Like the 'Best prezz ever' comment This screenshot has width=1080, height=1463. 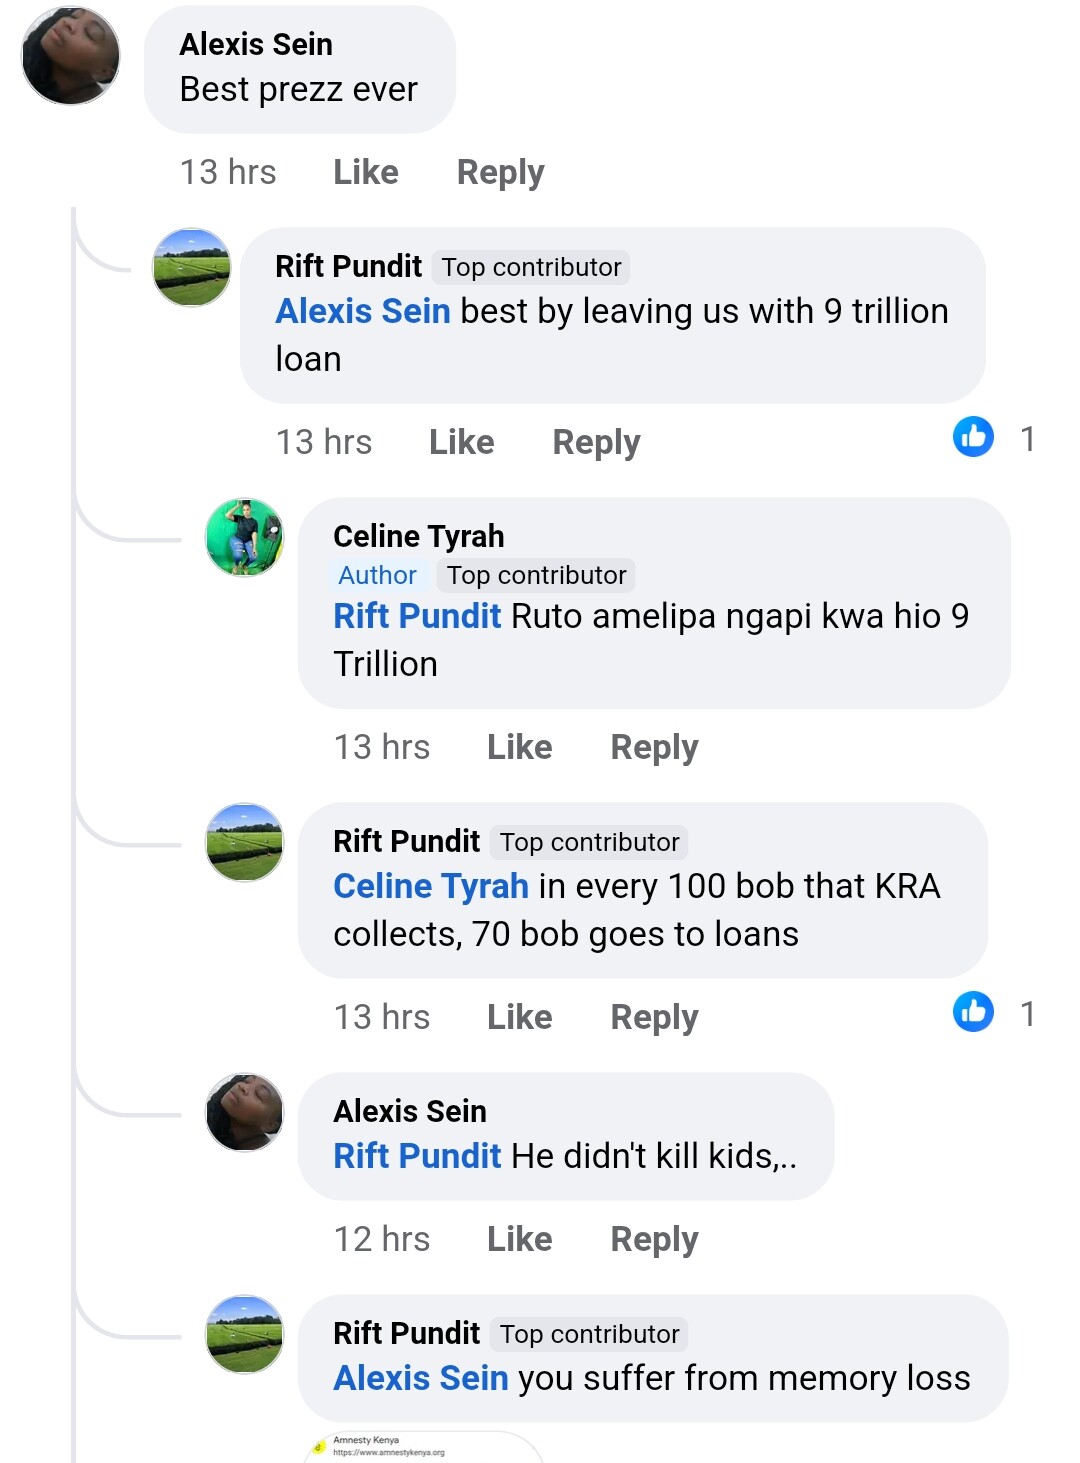[365, 172]
